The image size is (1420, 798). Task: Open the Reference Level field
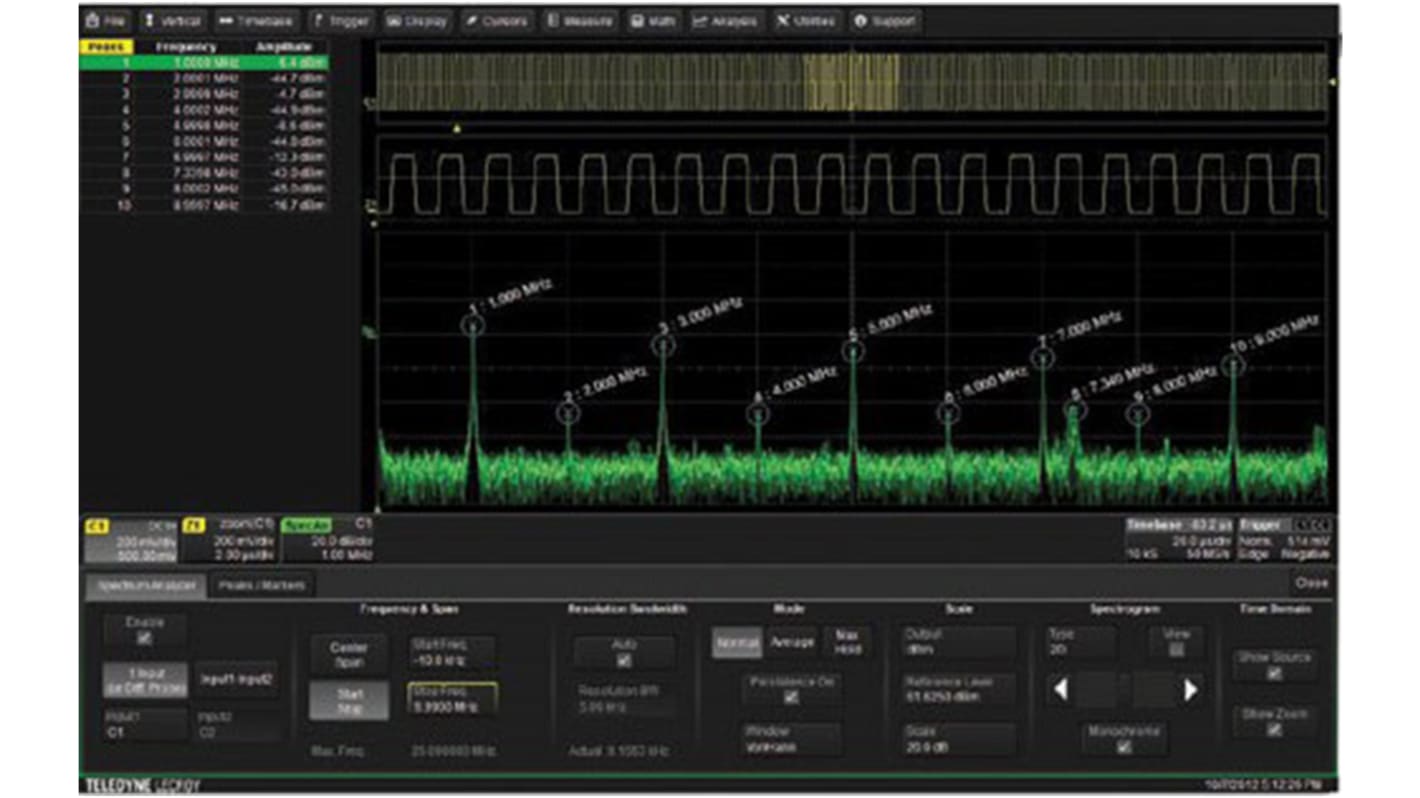point(958,688)
